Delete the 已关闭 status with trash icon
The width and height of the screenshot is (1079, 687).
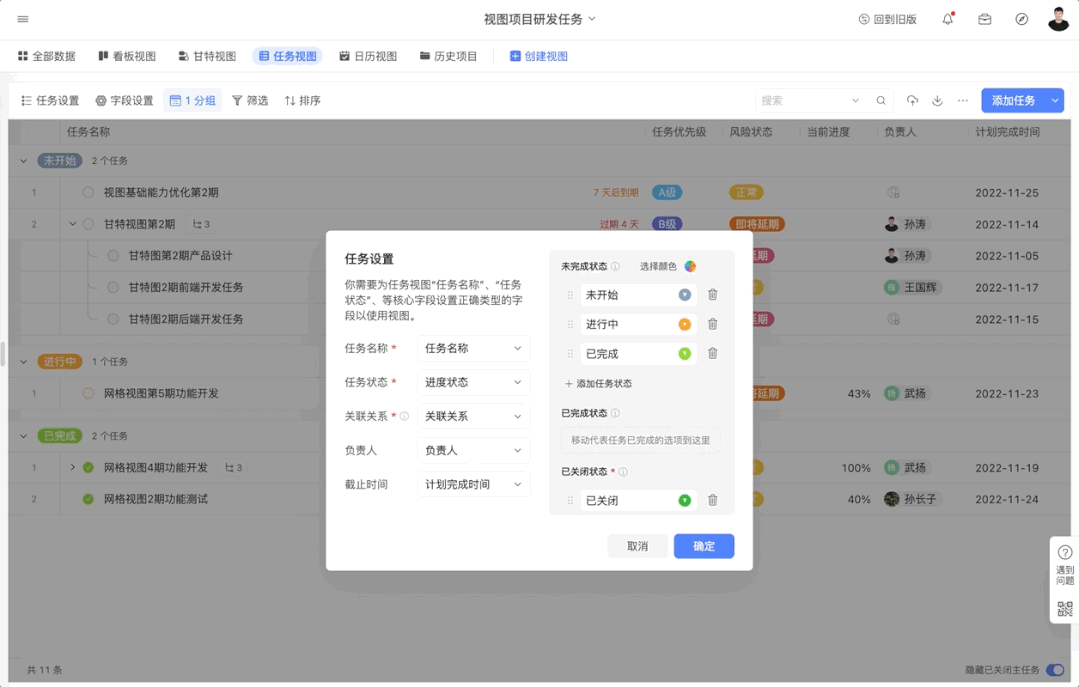(712, 500)
